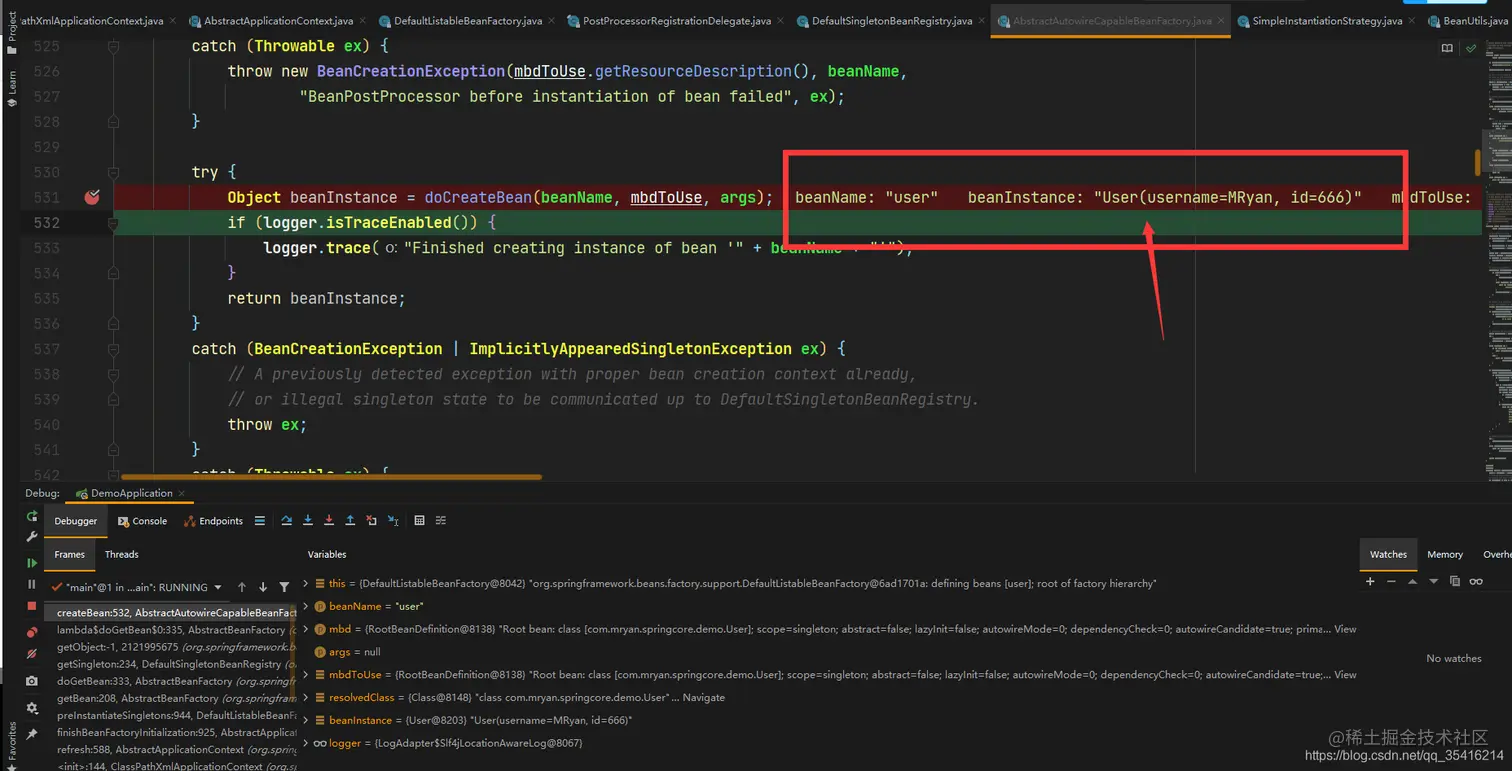The image size is (1512, 771).
Task: Expand 'this' variable node
Action: (306, 583)
